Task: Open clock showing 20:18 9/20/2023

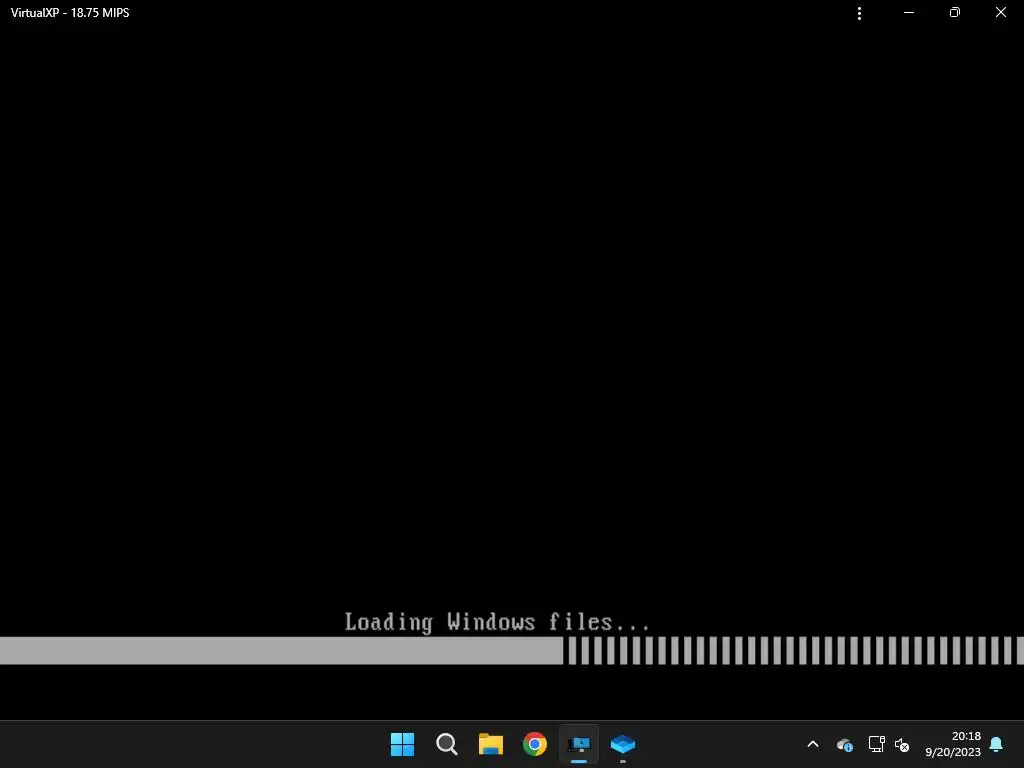Action: pyautogui.click(x=953, y=744)
